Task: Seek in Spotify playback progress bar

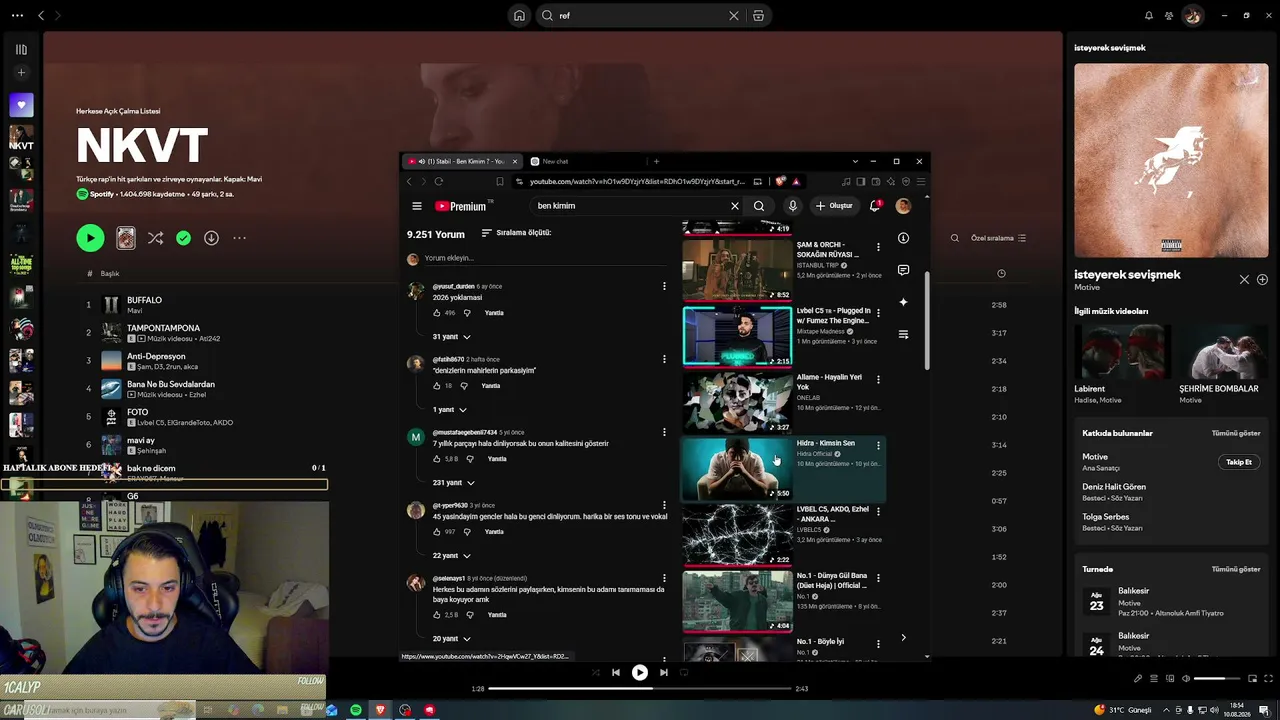Action: click(640, 688)
